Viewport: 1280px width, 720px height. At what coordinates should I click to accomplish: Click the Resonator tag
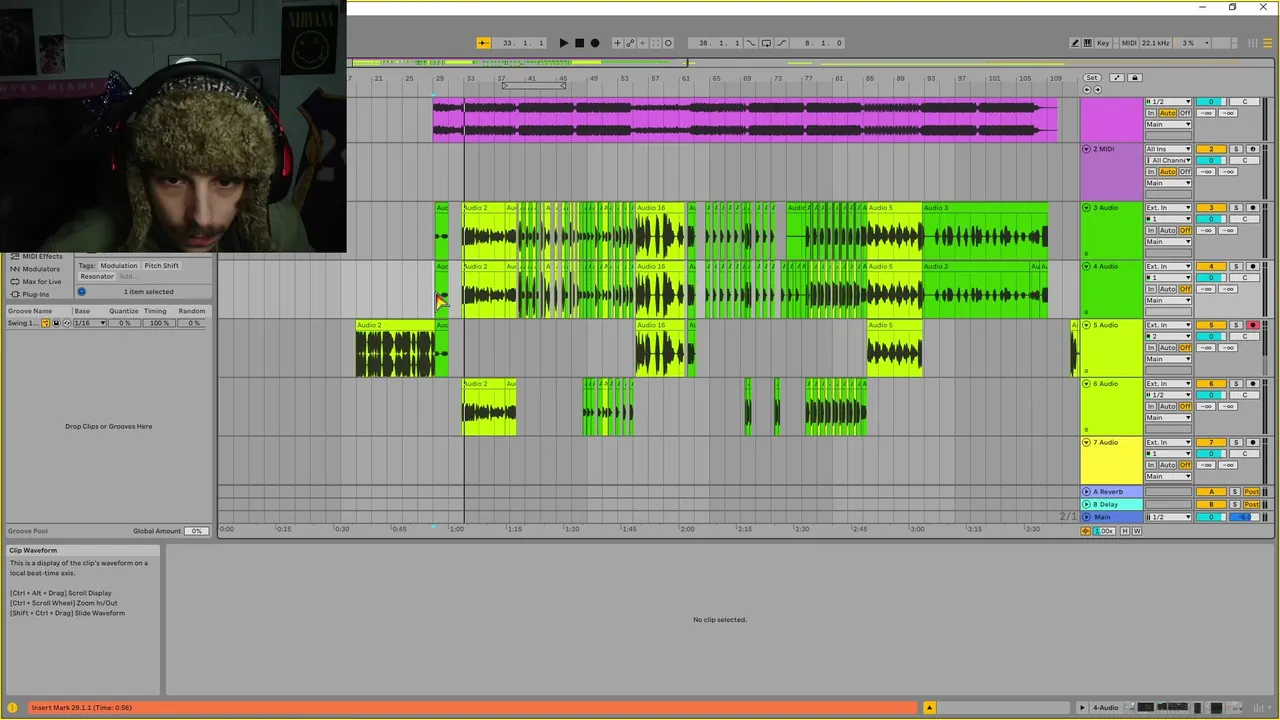[x=97, y=276]
